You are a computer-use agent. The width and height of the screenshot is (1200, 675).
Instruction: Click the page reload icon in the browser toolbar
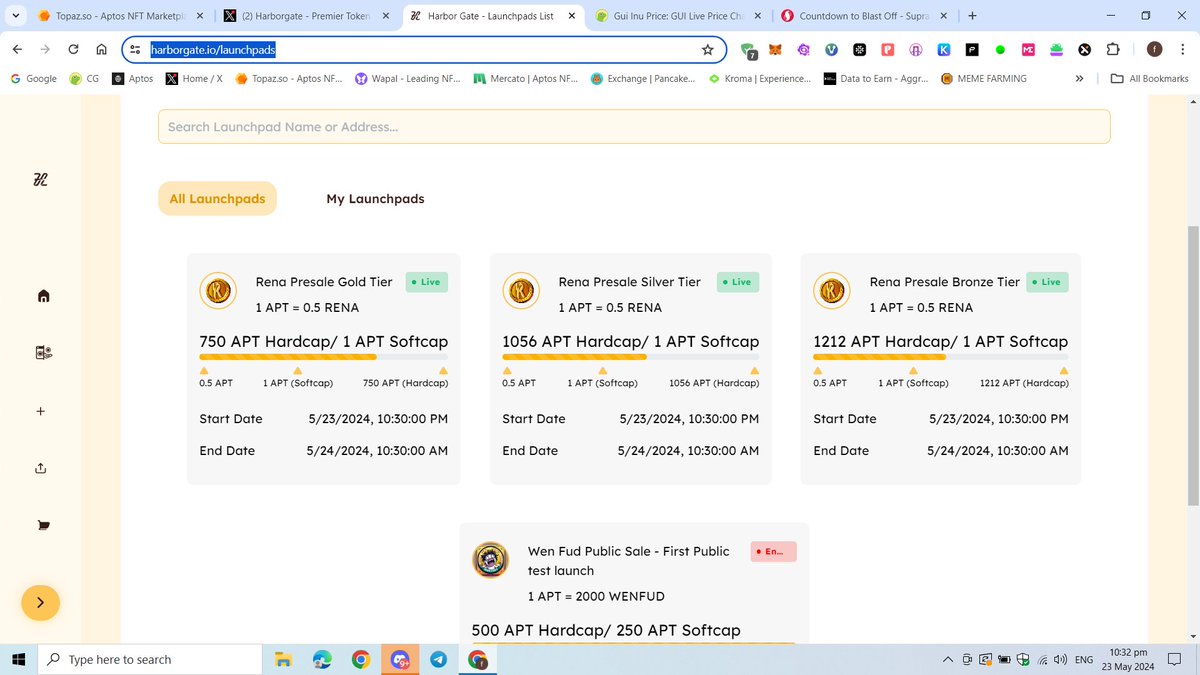pos(72,48)
